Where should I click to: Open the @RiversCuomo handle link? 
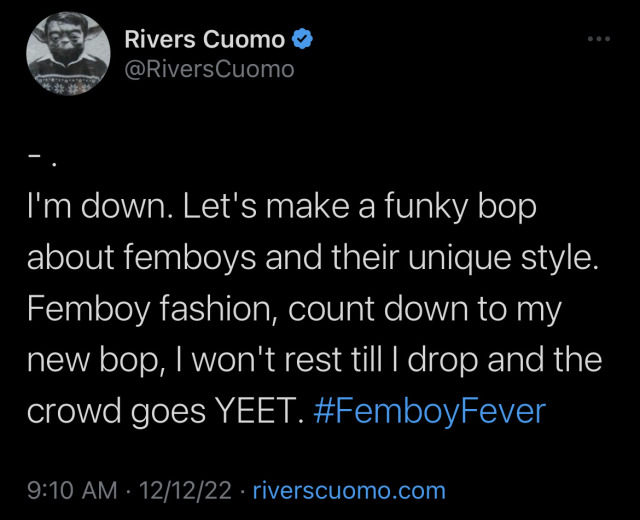coord(209,69)
